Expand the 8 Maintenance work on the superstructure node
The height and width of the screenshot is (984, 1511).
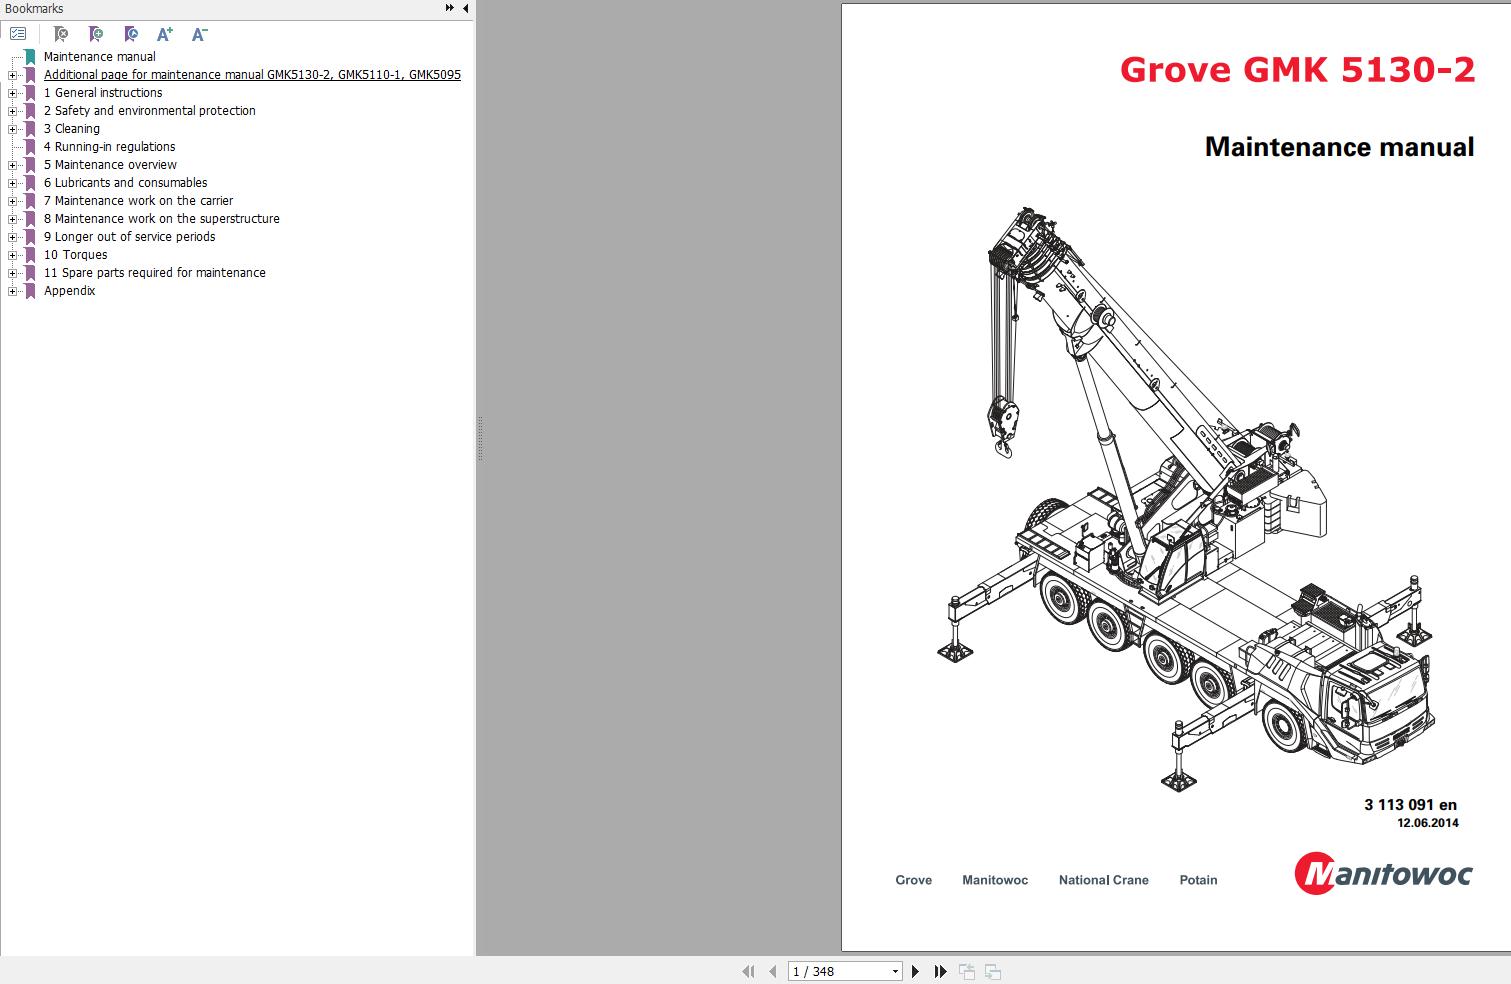click(13, 219)
